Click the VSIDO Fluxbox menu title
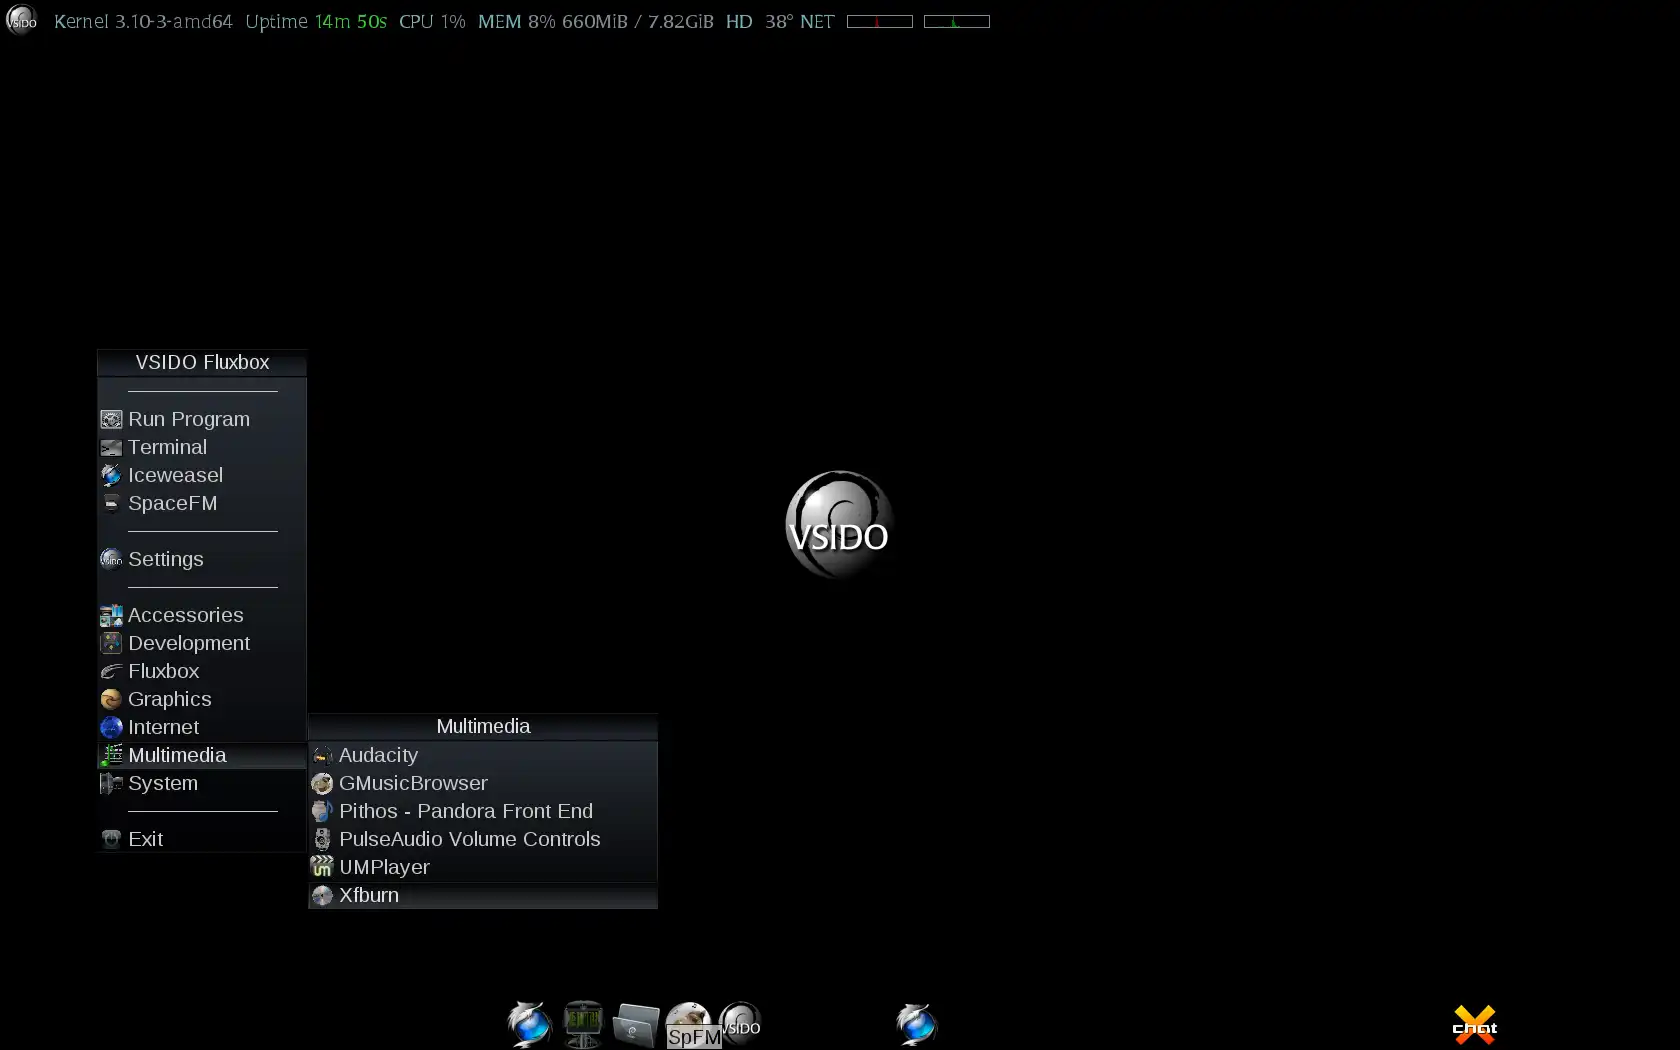The image size is (1680, 1050). coord(202,362)
